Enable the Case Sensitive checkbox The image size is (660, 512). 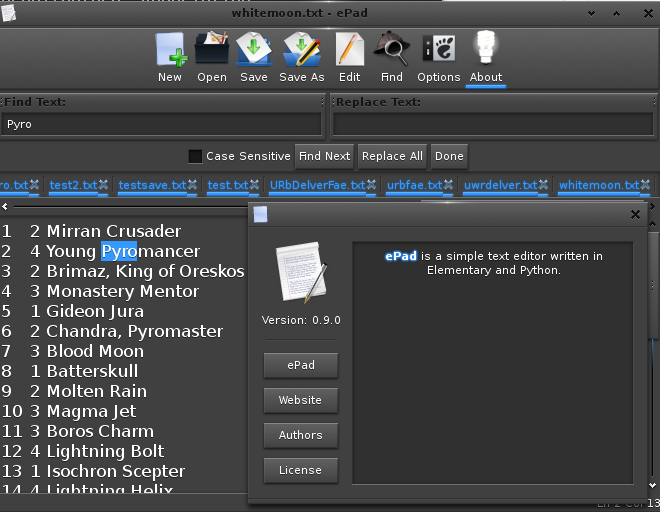point(195,156)
